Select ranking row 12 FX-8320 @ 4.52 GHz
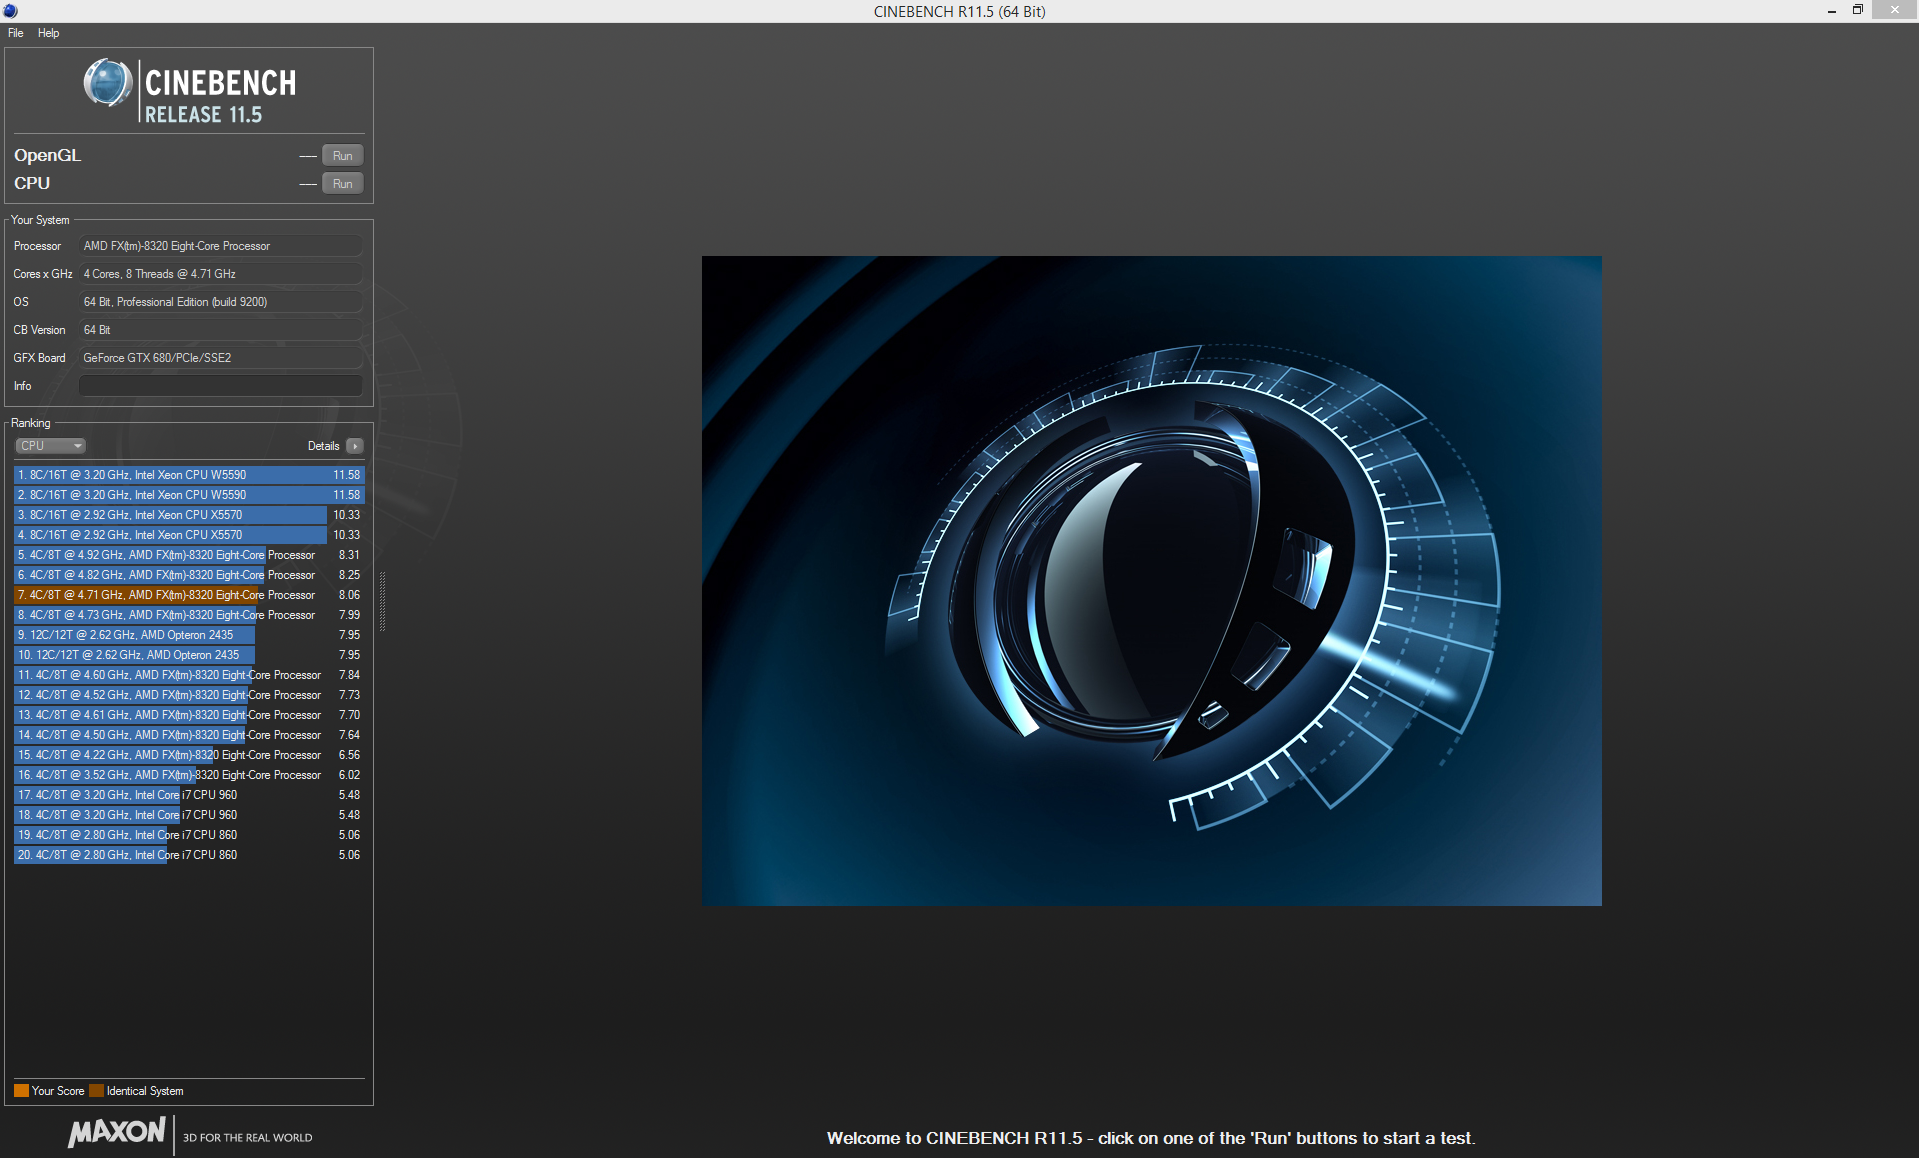This screenshot has width=1919, height=1158. tap(189, 695)
